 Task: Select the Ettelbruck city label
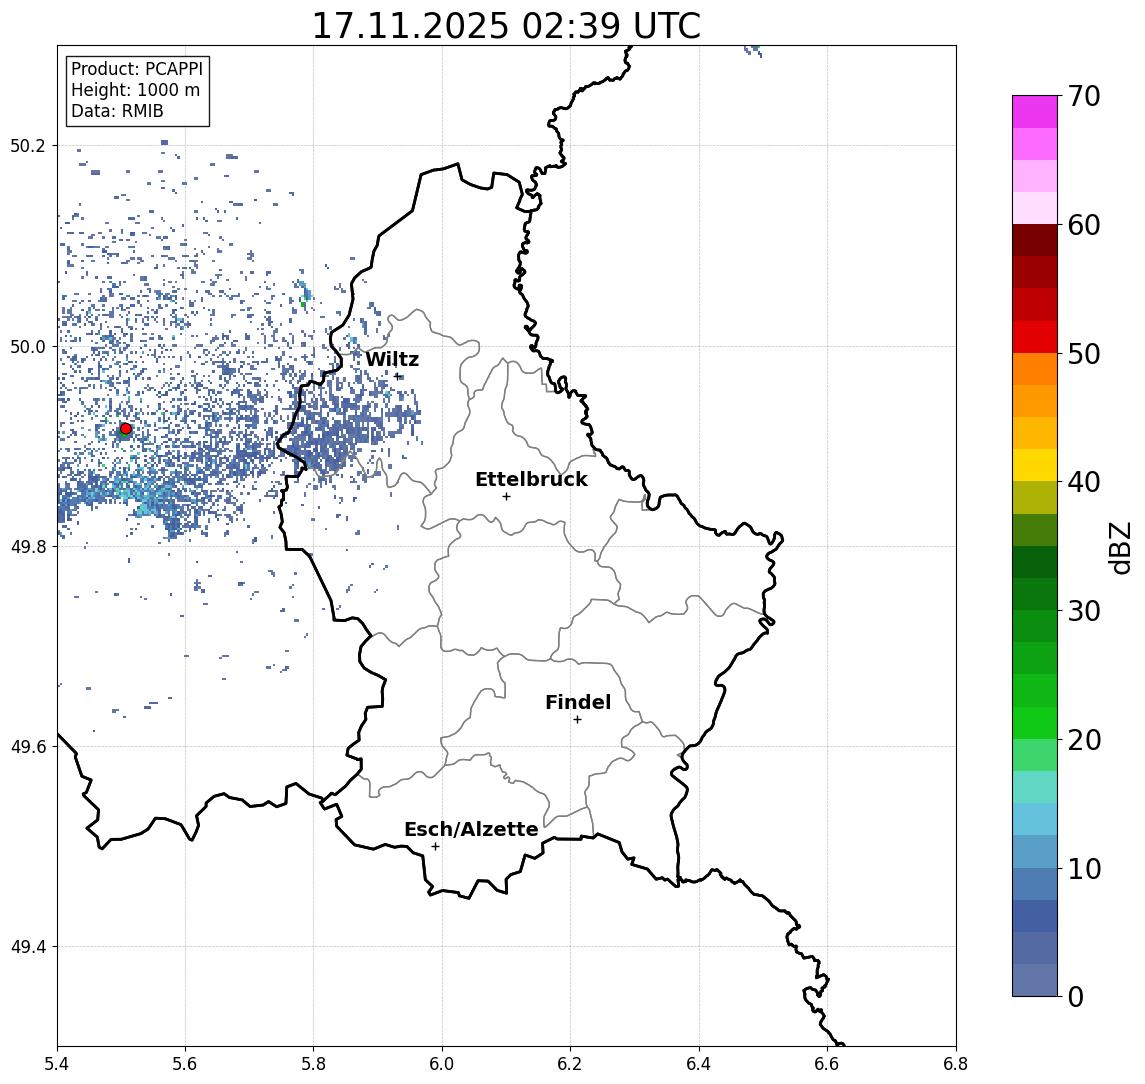click(x=531, y=479)
